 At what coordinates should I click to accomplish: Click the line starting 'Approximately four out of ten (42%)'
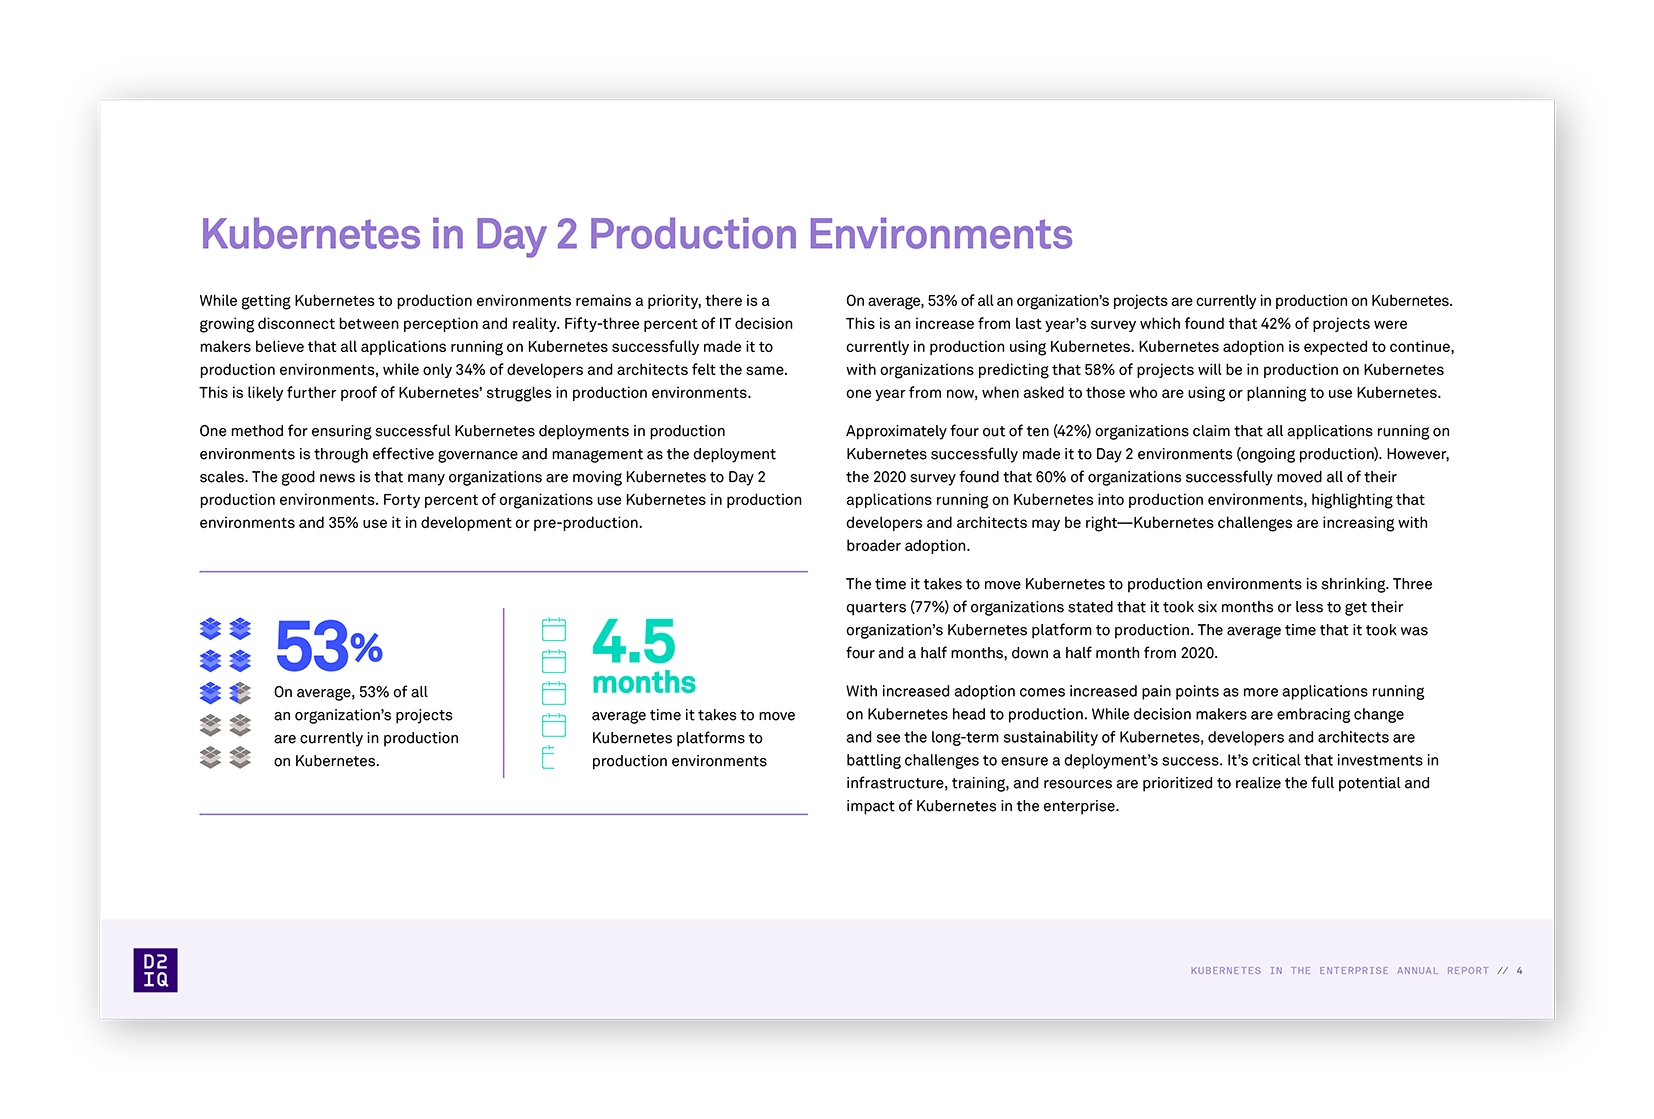pyautogui.click(x=1148, y=431)
